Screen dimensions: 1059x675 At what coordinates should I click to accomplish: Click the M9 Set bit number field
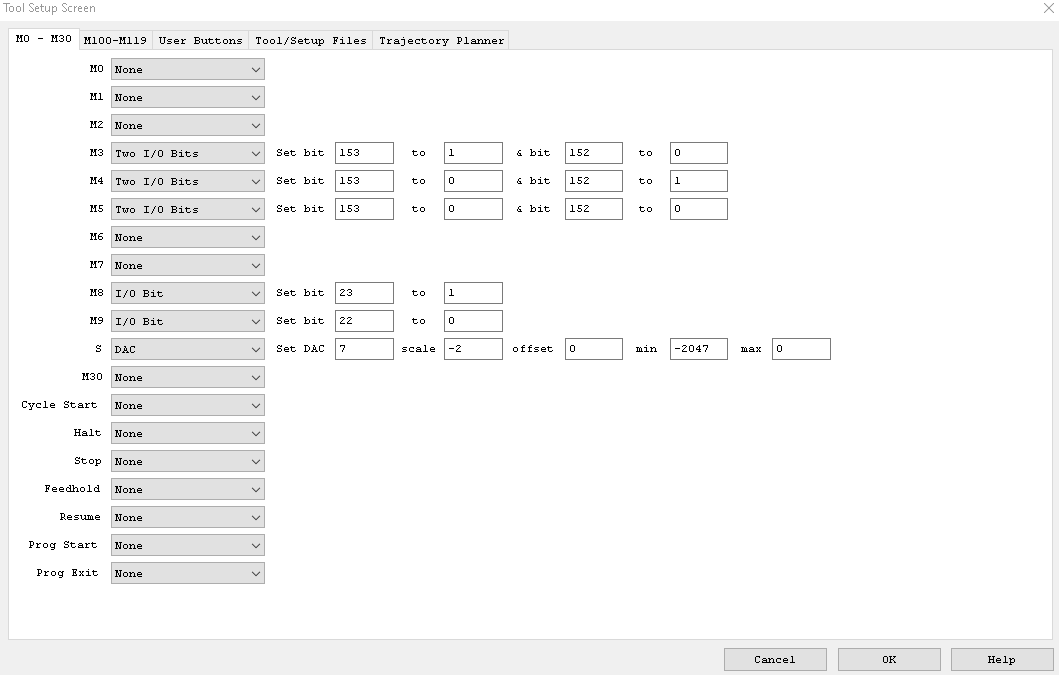pyautogui.click(x=364, y=322)
